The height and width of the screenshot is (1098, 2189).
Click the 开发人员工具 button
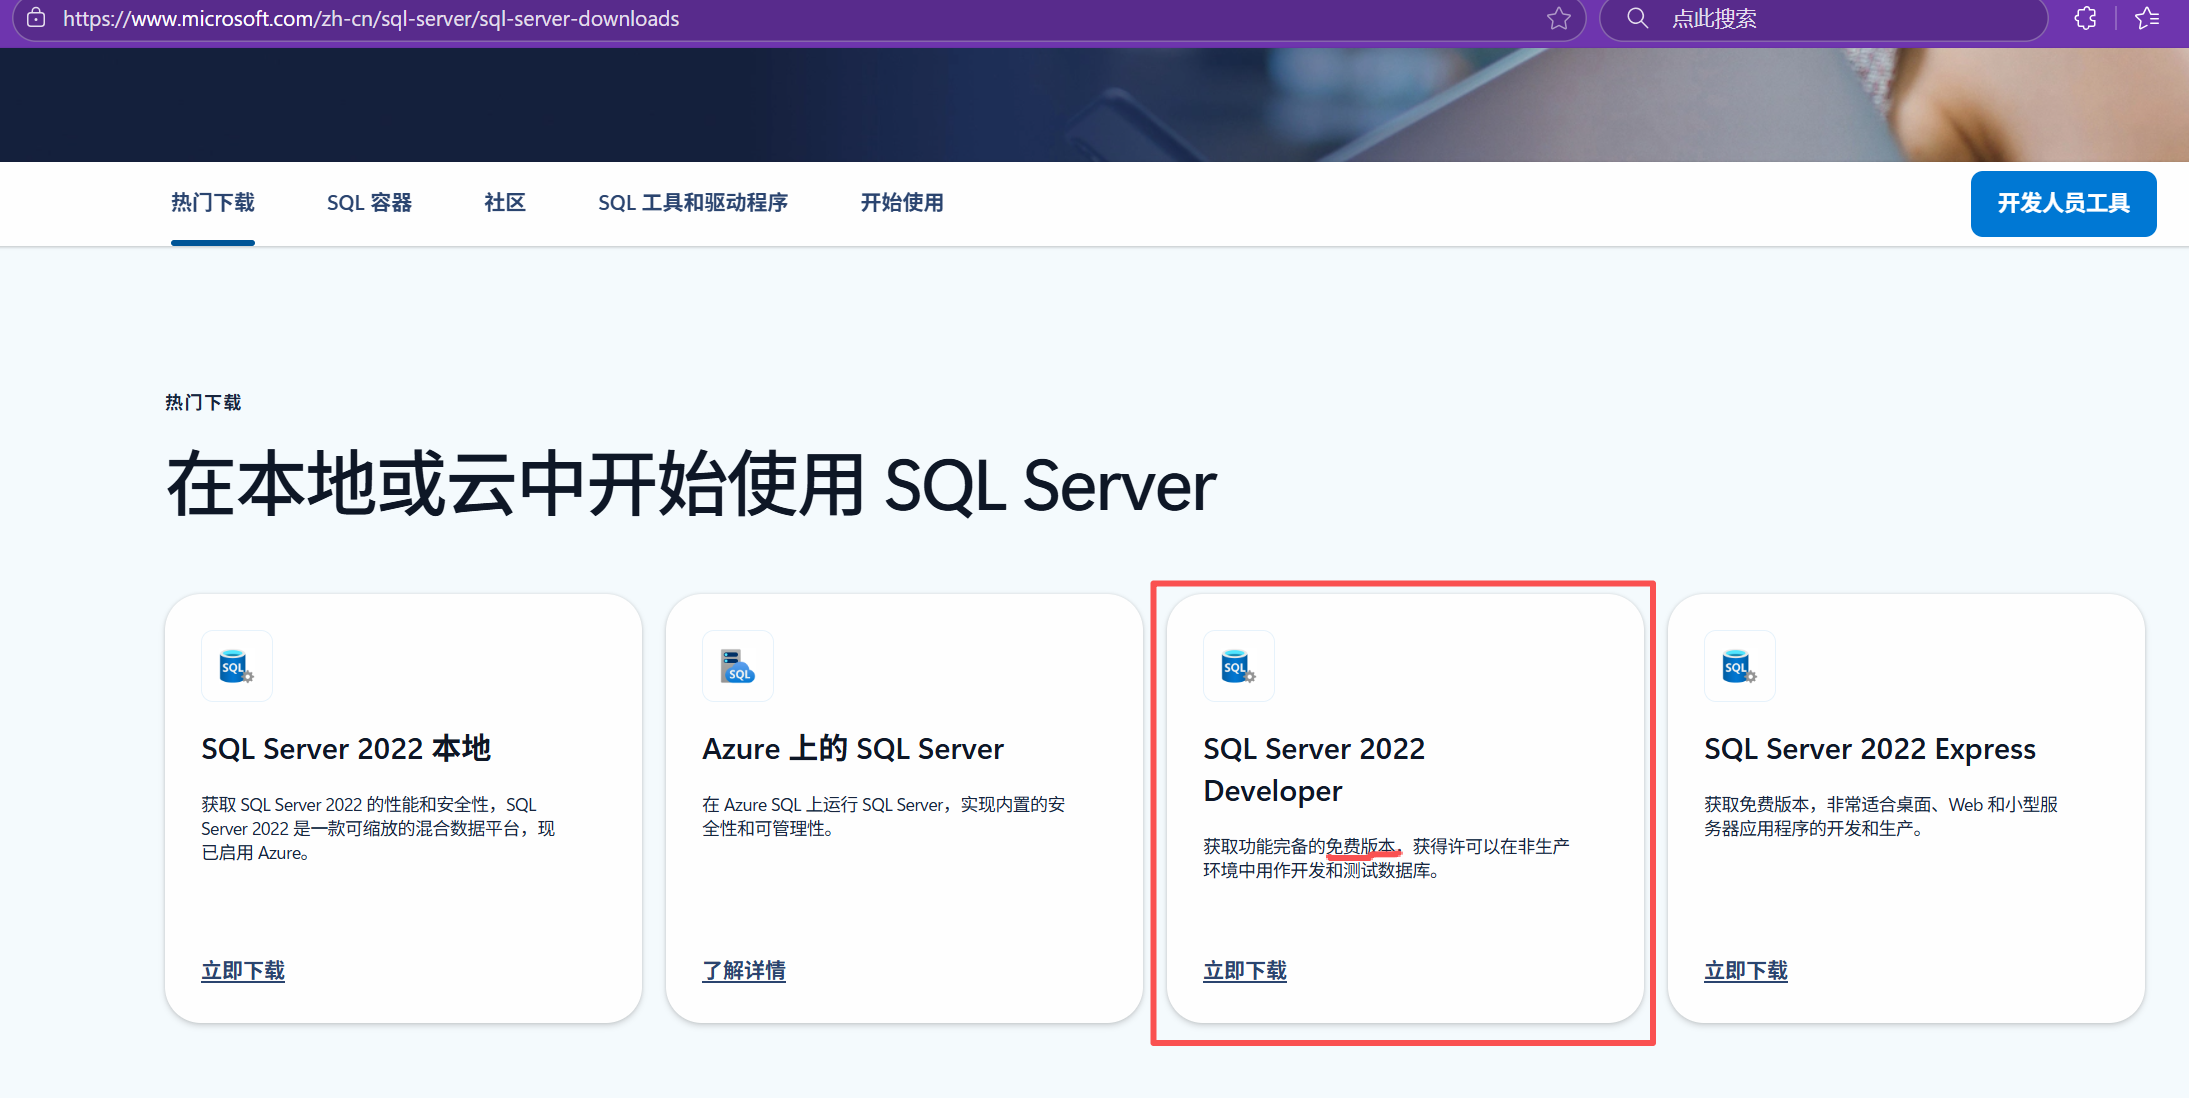[x=2063, y=203]
